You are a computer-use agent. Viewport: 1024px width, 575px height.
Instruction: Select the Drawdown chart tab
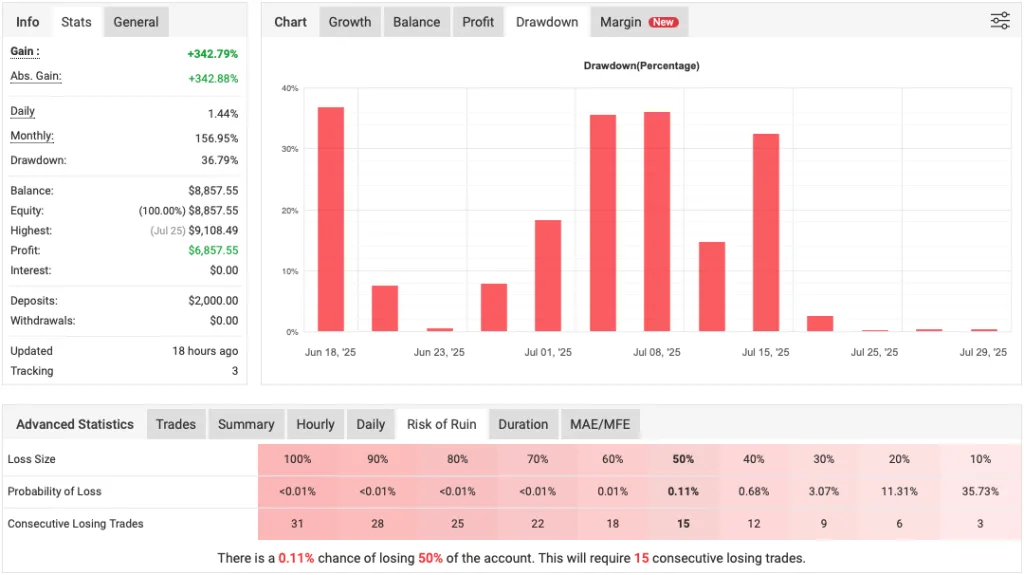(x=547, y=22)
